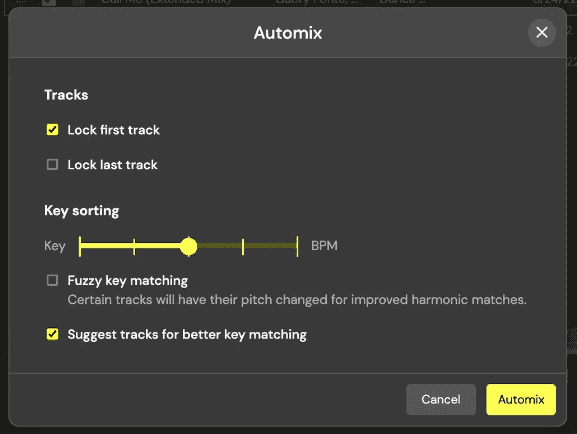
Task: Click the pitch change description under Fuzzy key matching
Action: pyautogui.click(x=297, y=300)
